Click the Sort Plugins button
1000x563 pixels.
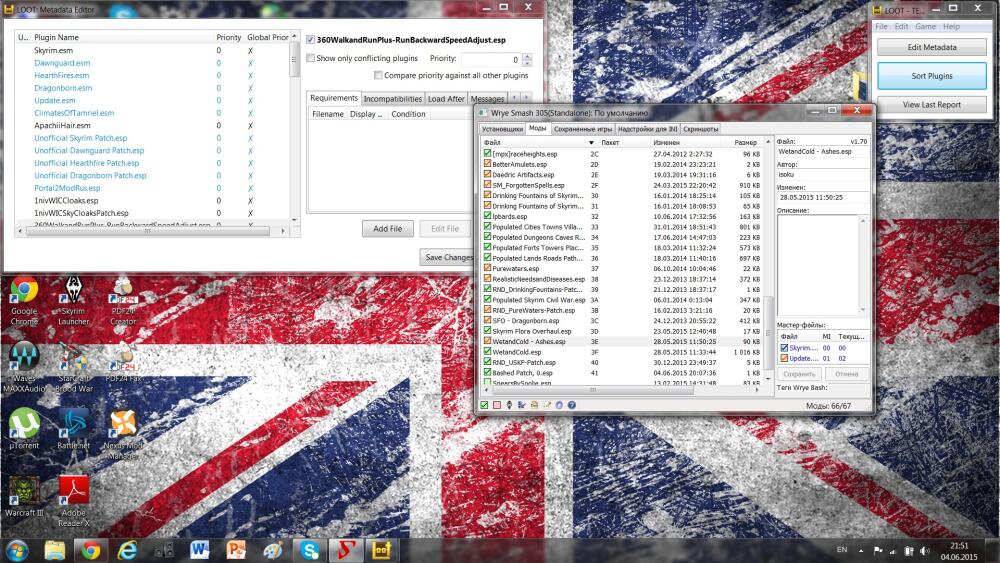932,76
